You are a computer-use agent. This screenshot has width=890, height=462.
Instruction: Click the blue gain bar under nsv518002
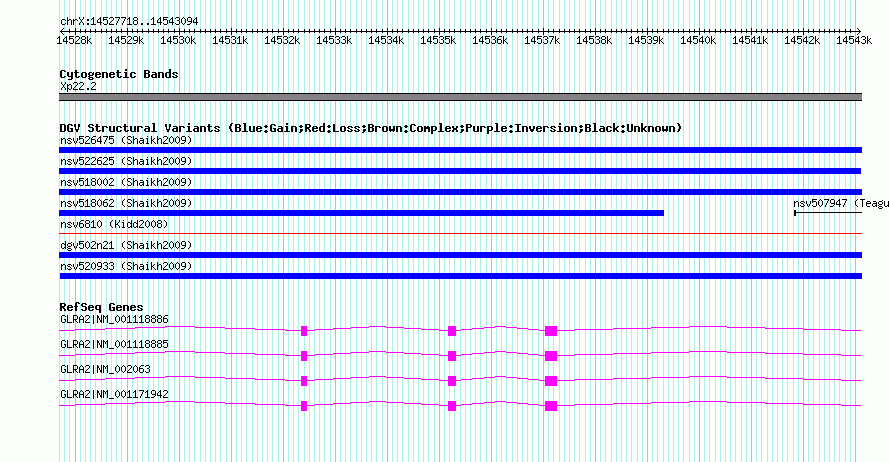point(460,192)
